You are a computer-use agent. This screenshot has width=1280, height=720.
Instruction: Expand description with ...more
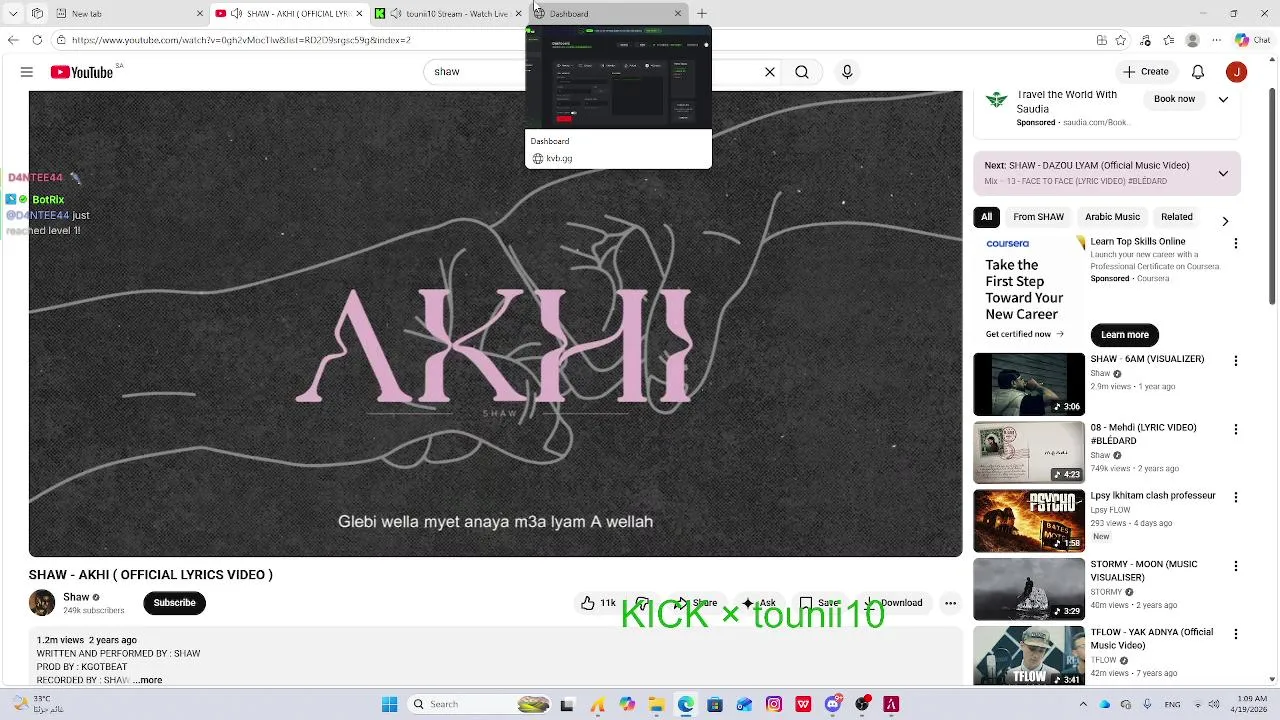[x=148, y=680]
